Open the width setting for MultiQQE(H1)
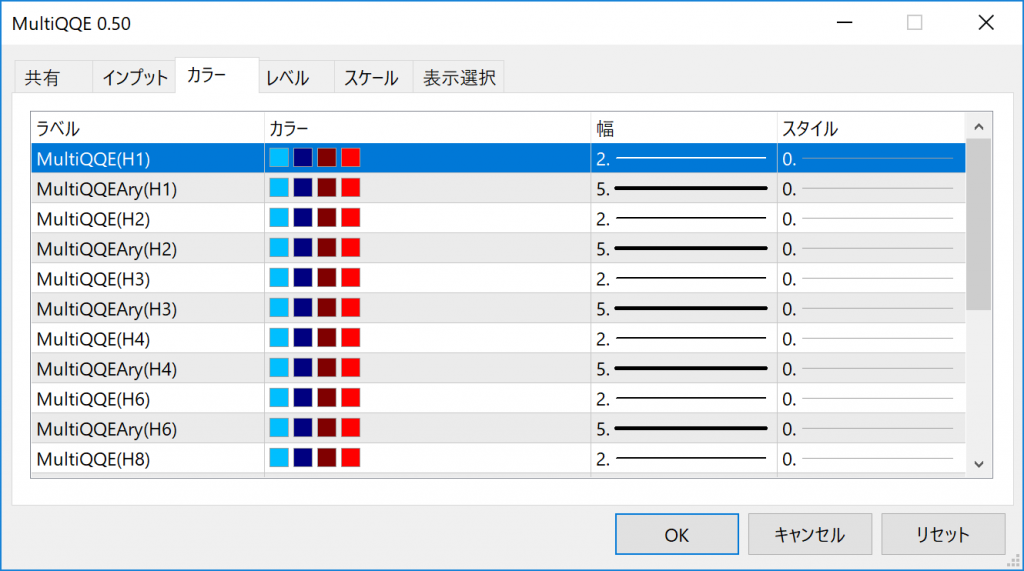Screen dimensions: 1024x571 coord(683,158)
